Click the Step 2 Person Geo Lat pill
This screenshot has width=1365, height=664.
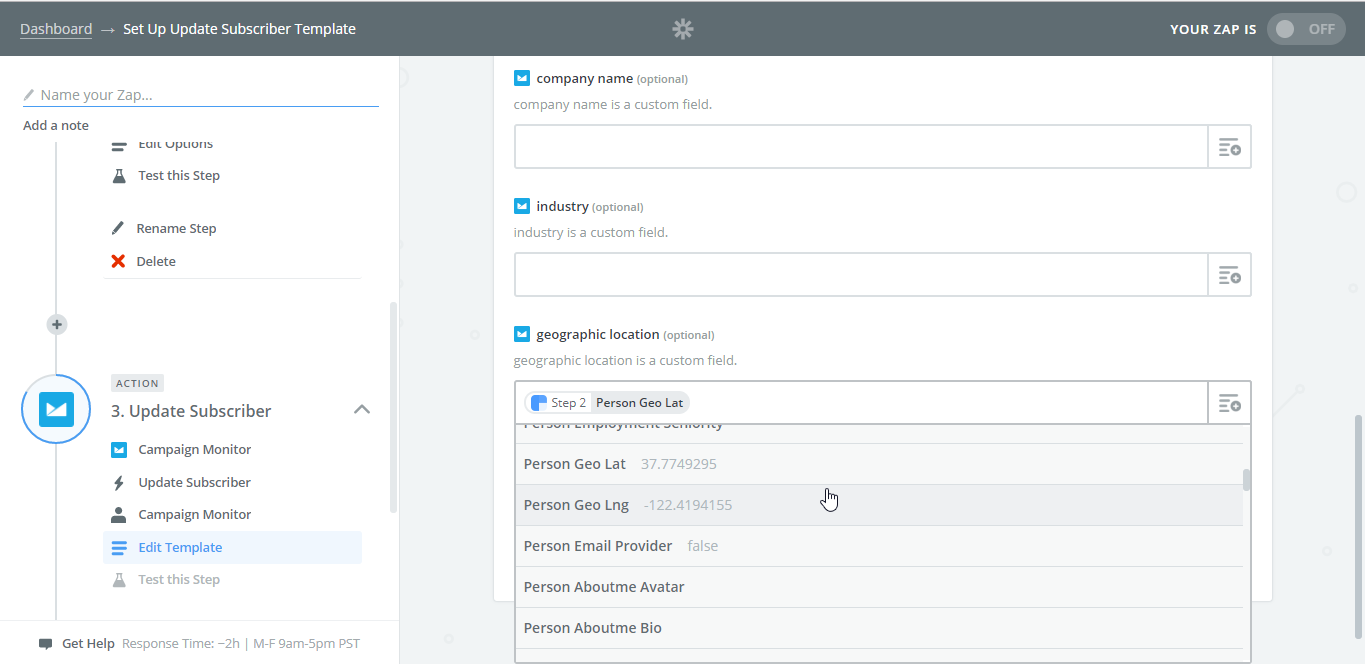[x=607, y=403]
